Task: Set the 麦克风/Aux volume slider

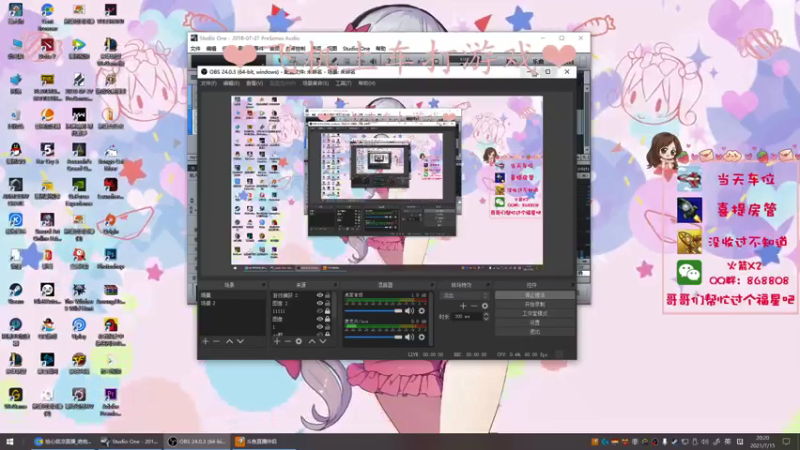Action: pyautogui.click(x=373, y=337)
